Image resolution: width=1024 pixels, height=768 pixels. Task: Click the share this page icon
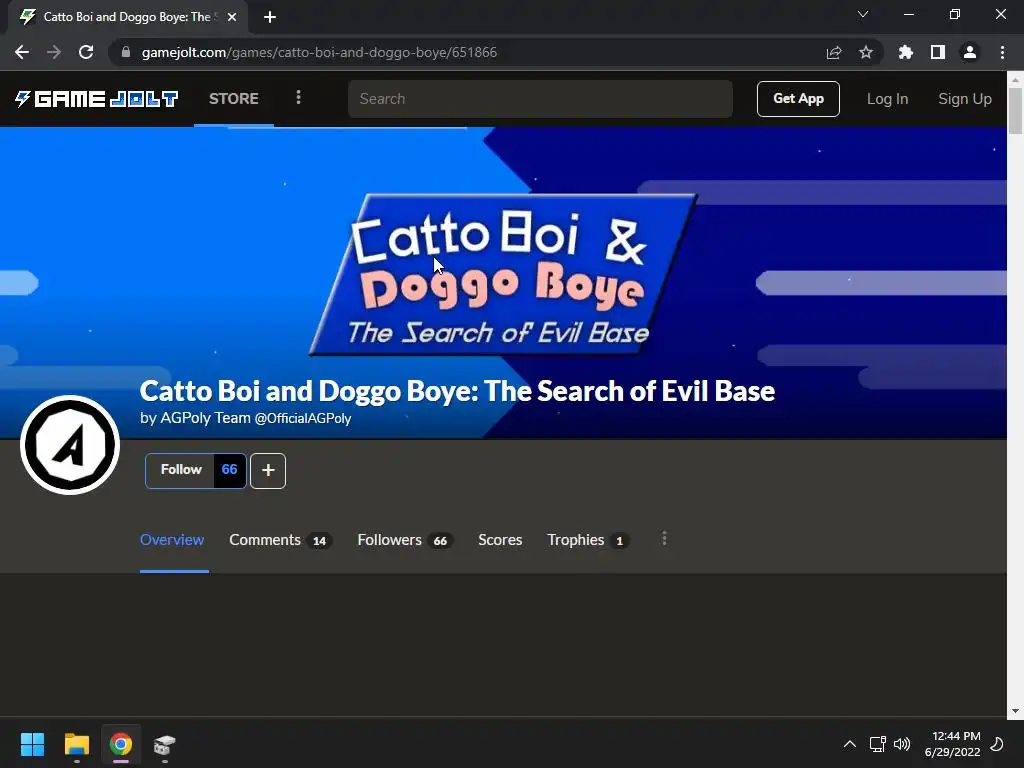coord(834,52)
